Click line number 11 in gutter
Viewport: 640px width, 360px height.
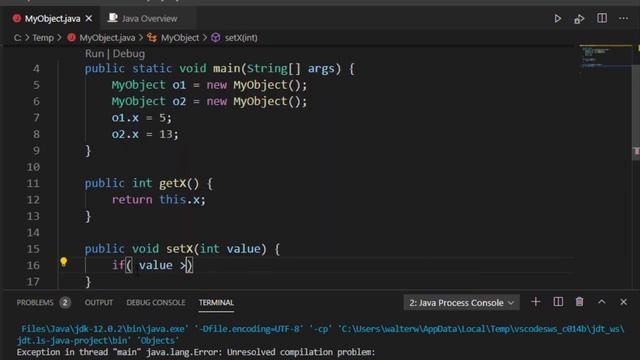(33, 183)
